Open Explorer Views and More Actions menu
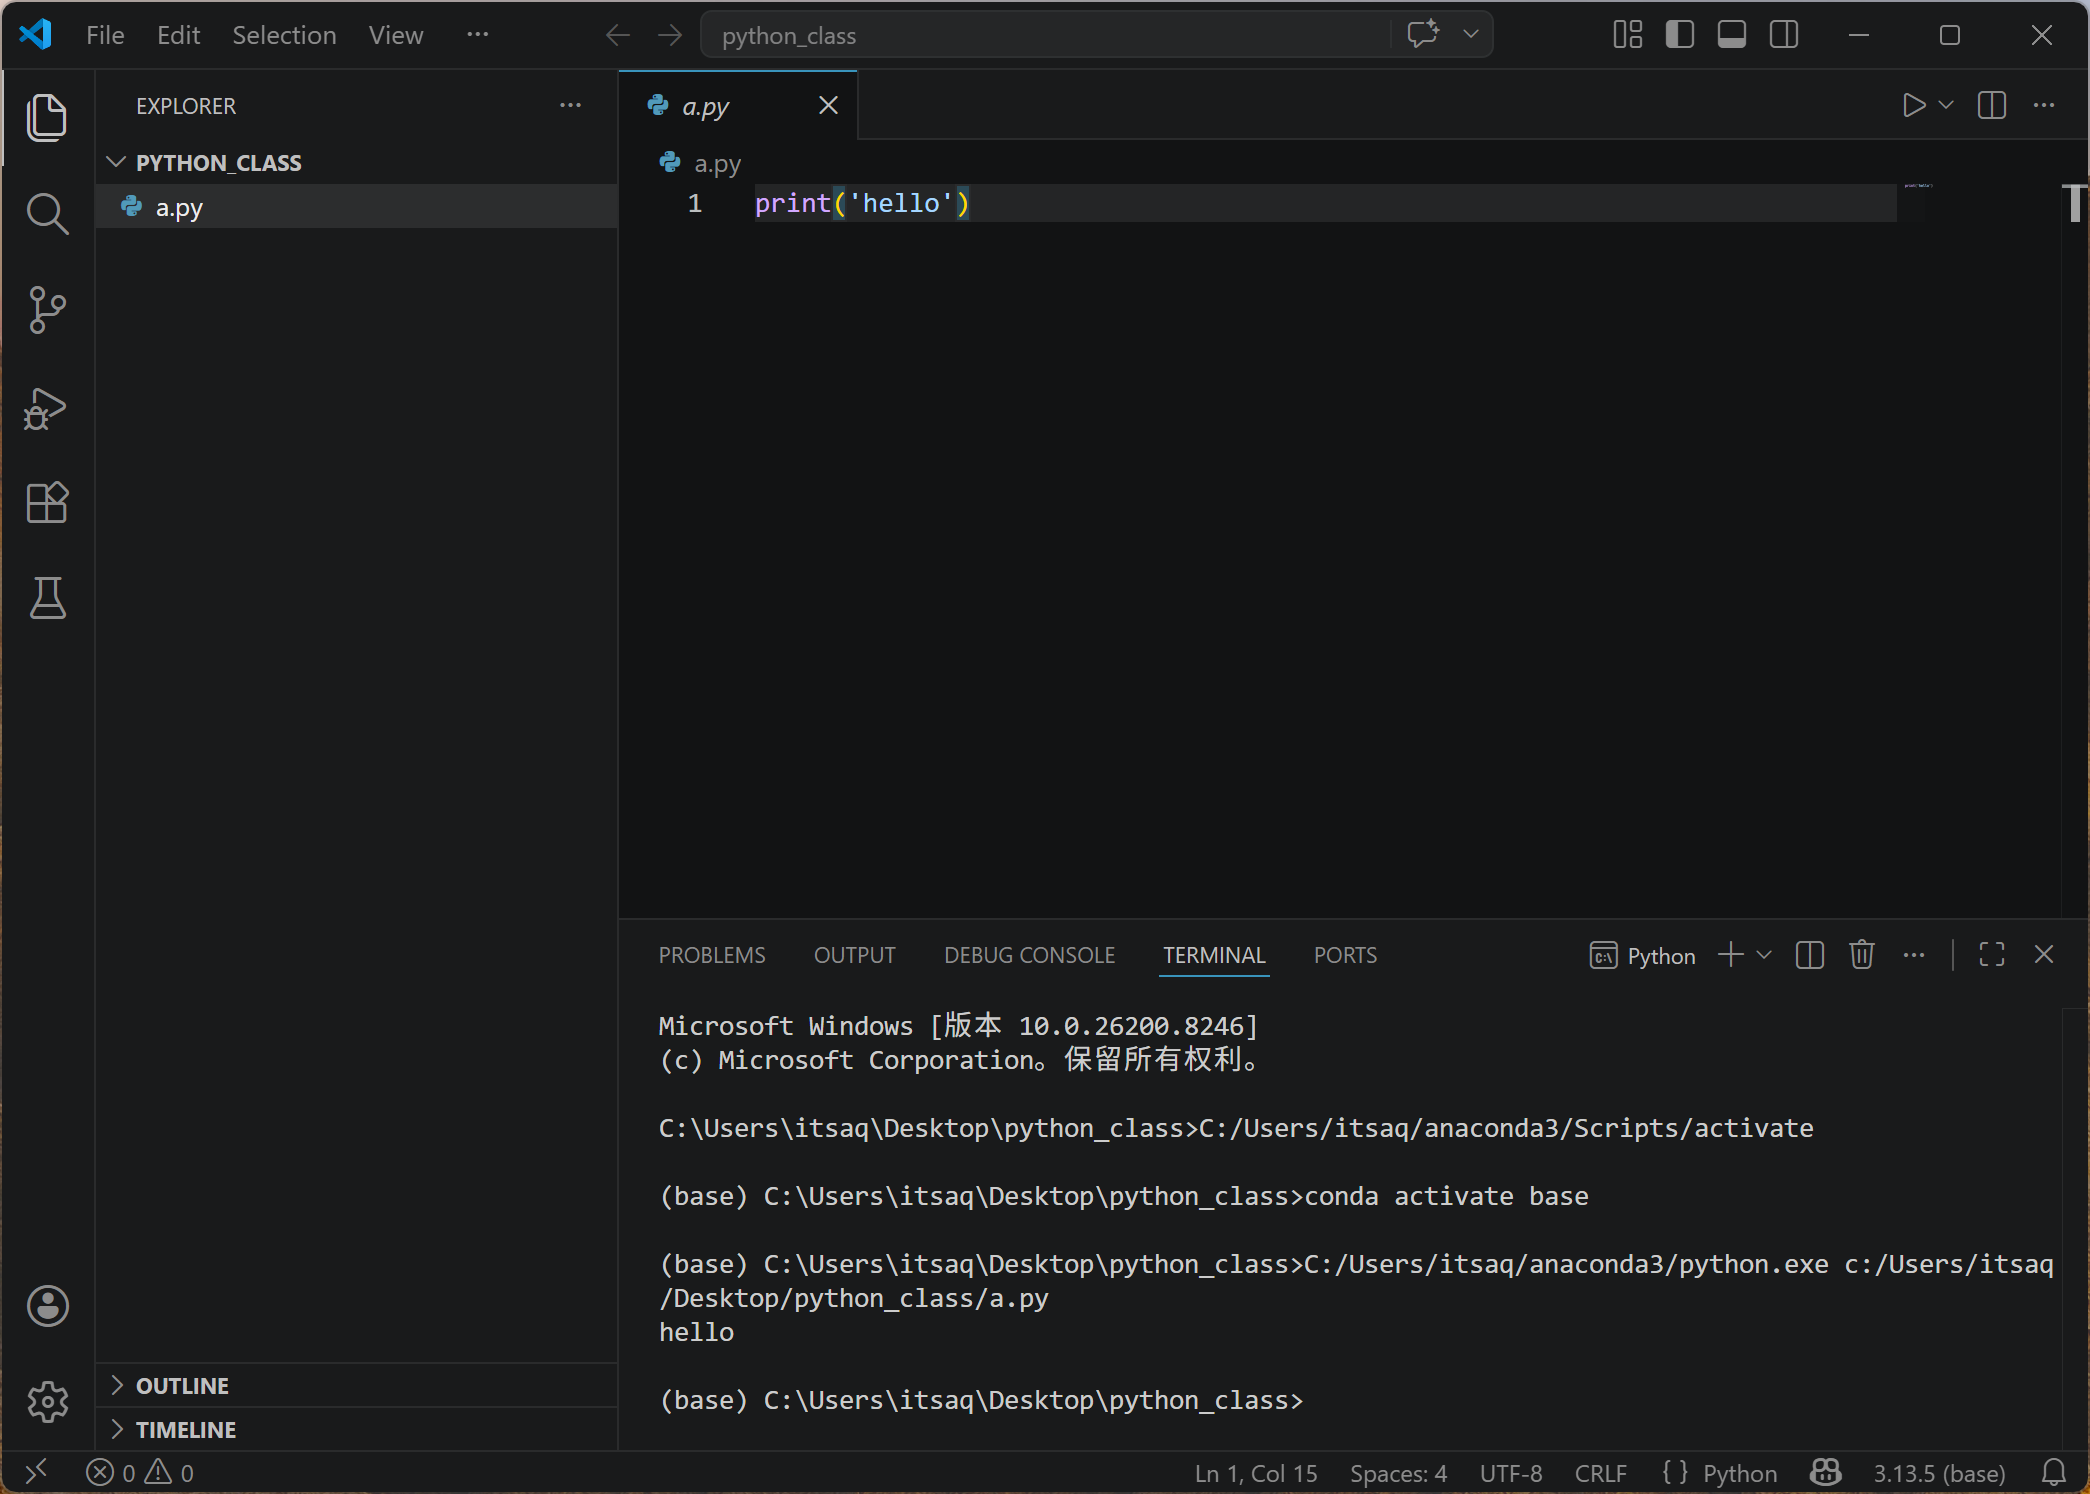 [570, 105]
